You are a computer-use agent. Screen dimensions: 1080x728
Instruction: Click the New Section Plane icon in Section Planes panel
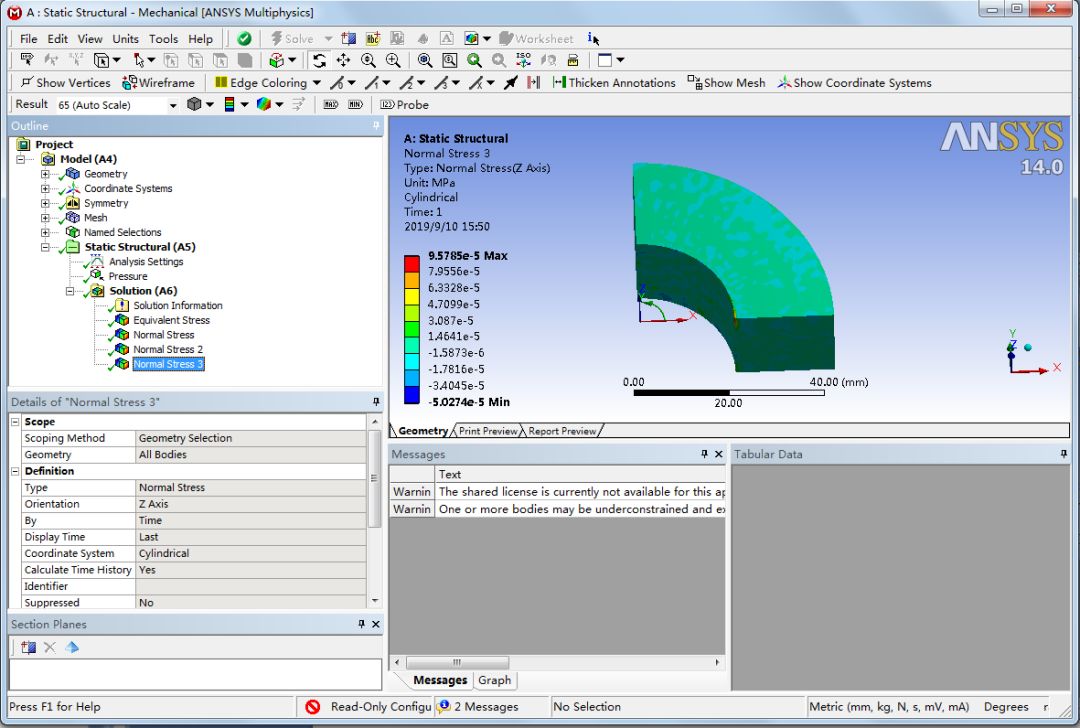(28, 647)
